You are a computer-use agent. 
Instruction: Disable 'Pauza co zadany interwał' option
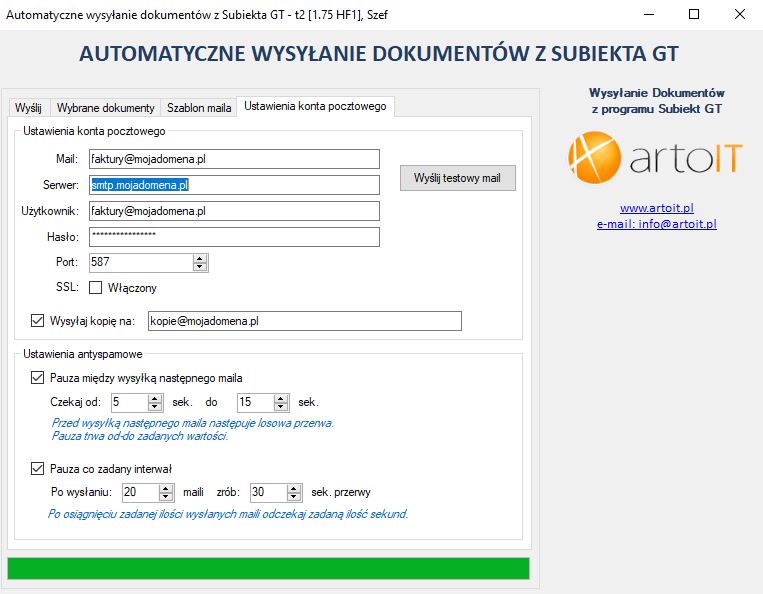(x=38, y=468)
